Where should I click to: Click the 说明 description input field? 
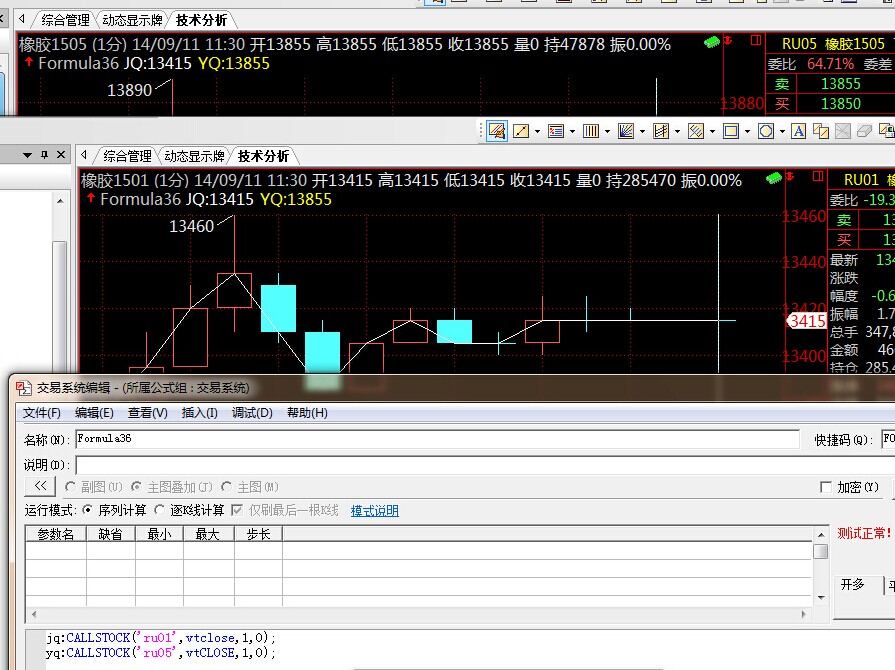click(x=485, y=465)
